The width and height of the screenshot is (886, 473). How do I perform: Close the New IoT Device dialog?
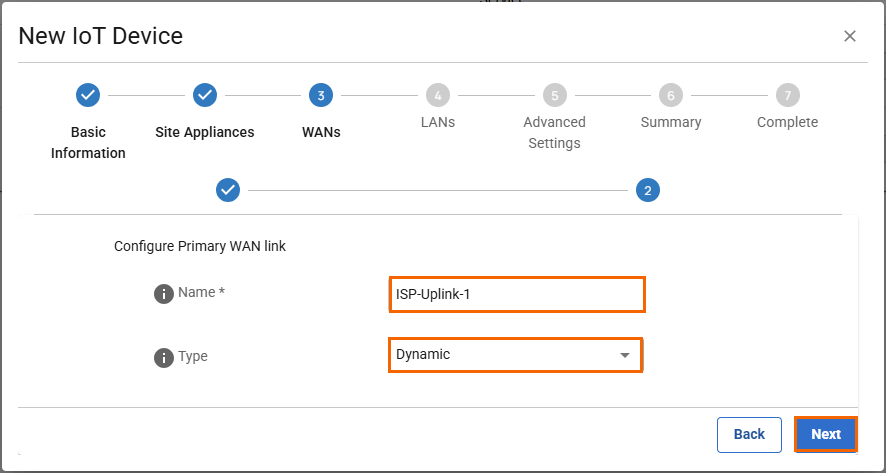click(x=850, y=36)
